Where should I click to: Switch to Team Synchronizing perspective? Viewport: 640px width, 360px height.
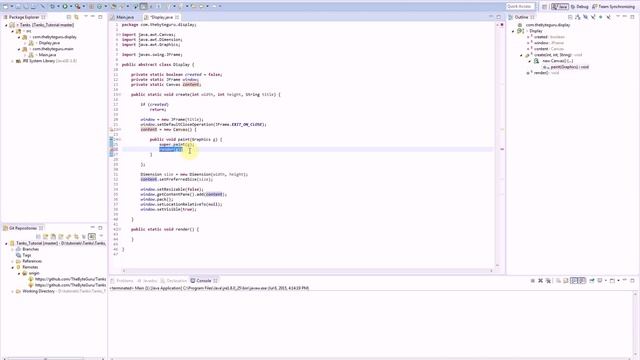pyautogui.click(x=613, y=7)
